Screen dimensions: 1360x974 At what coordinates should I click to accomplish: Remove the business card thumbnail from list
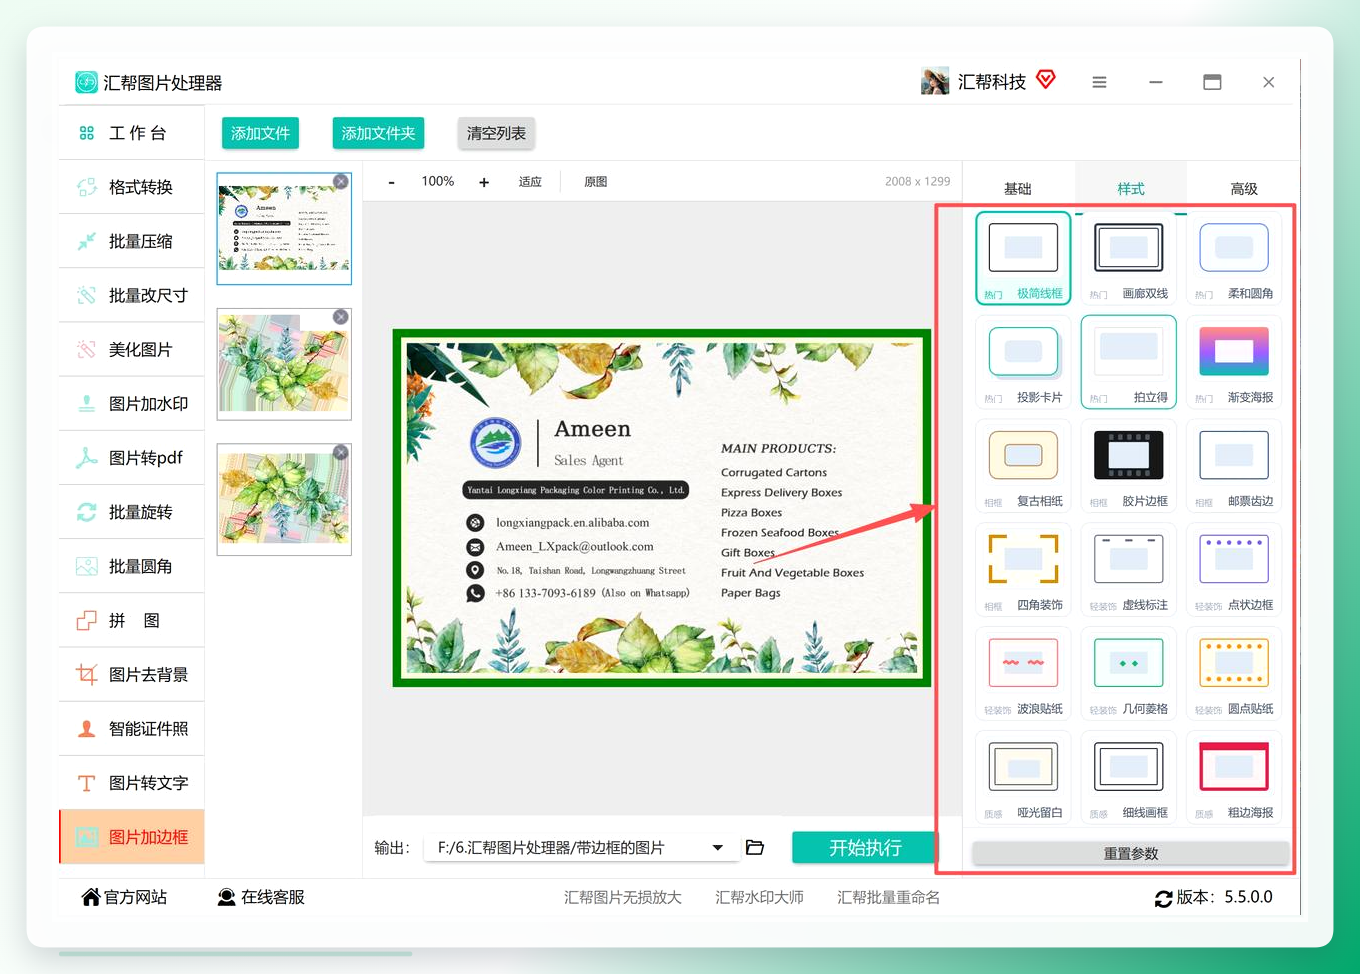click(x=341, y=181)
